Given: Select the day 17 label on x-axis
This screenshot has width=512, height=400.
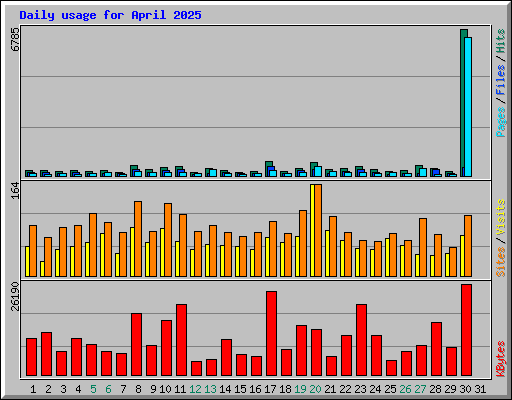Looking at the screenshot, I should [x=270, y=389].
